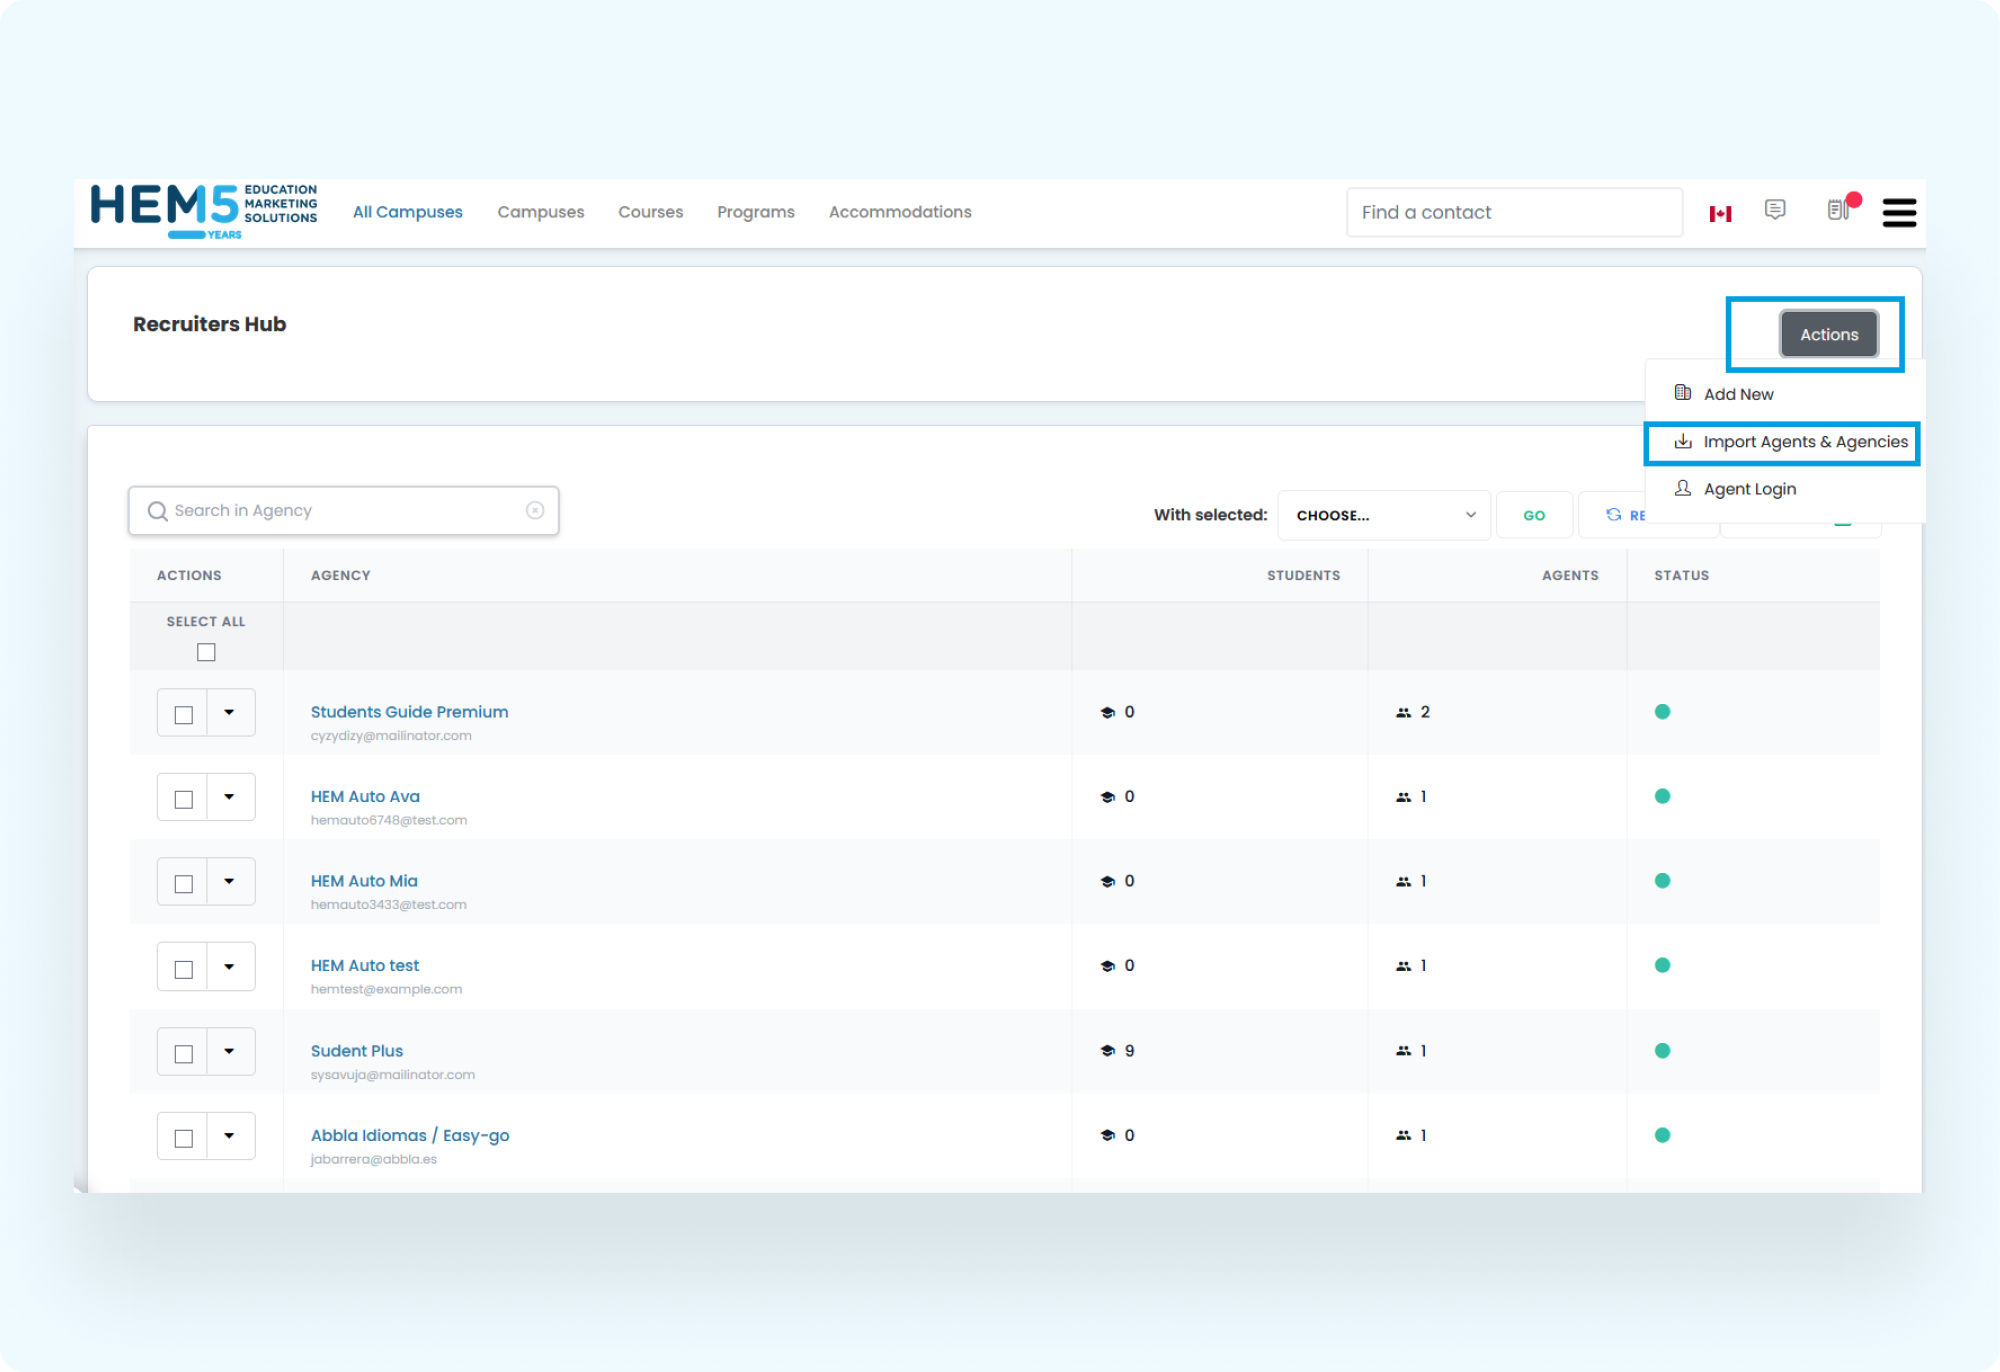Open the chat messages icon
The width and height of the screenshot is (2000, 1372).
pyautogui.click(x=1775, y=210)
